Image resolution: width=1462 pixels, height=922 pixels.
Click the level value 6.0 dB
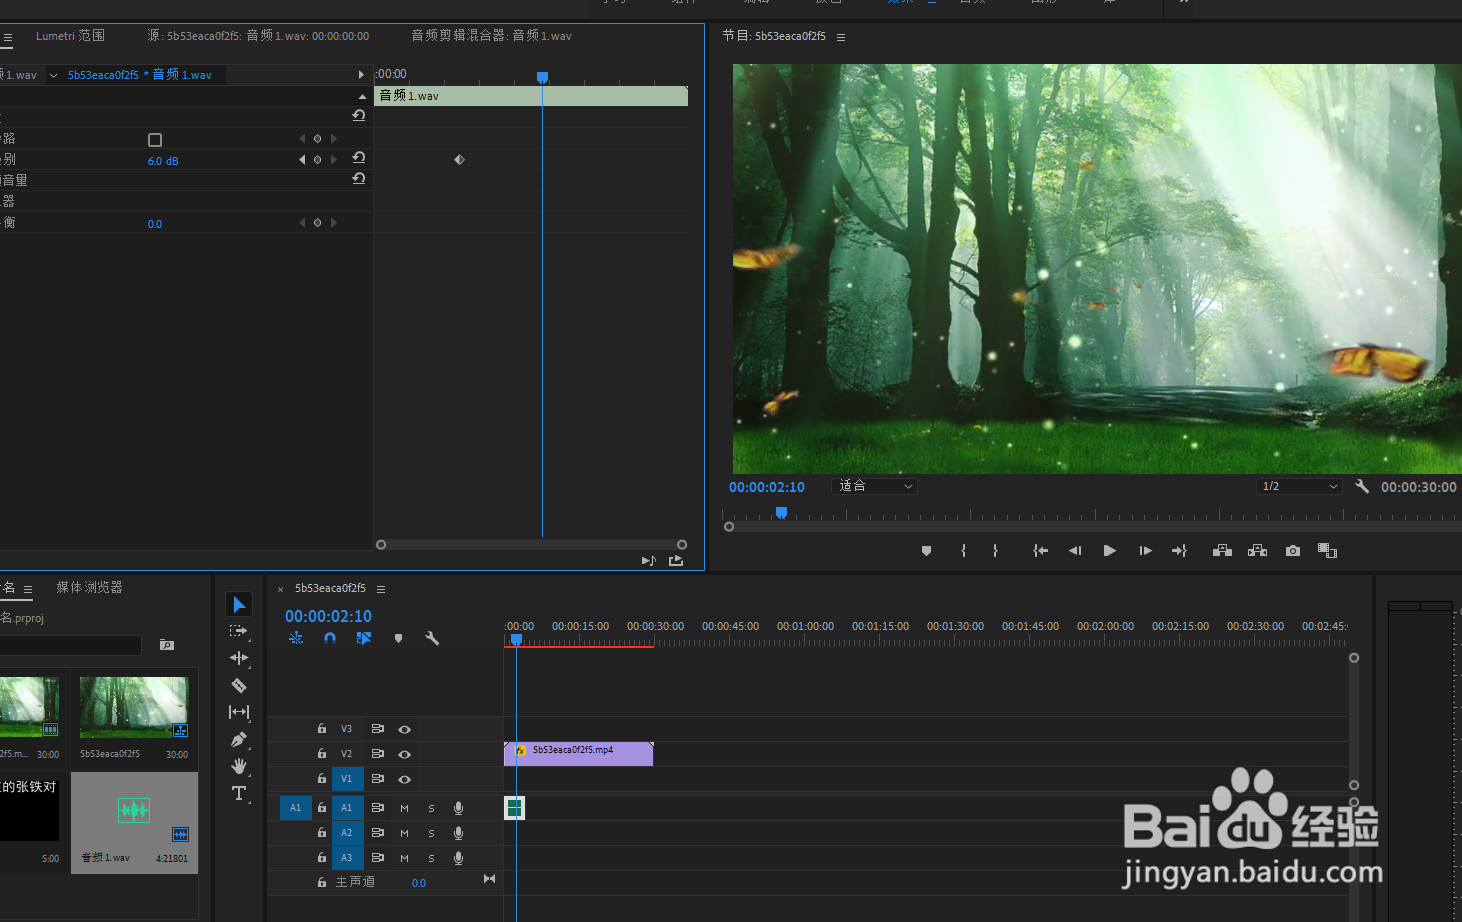pos(163,161)
